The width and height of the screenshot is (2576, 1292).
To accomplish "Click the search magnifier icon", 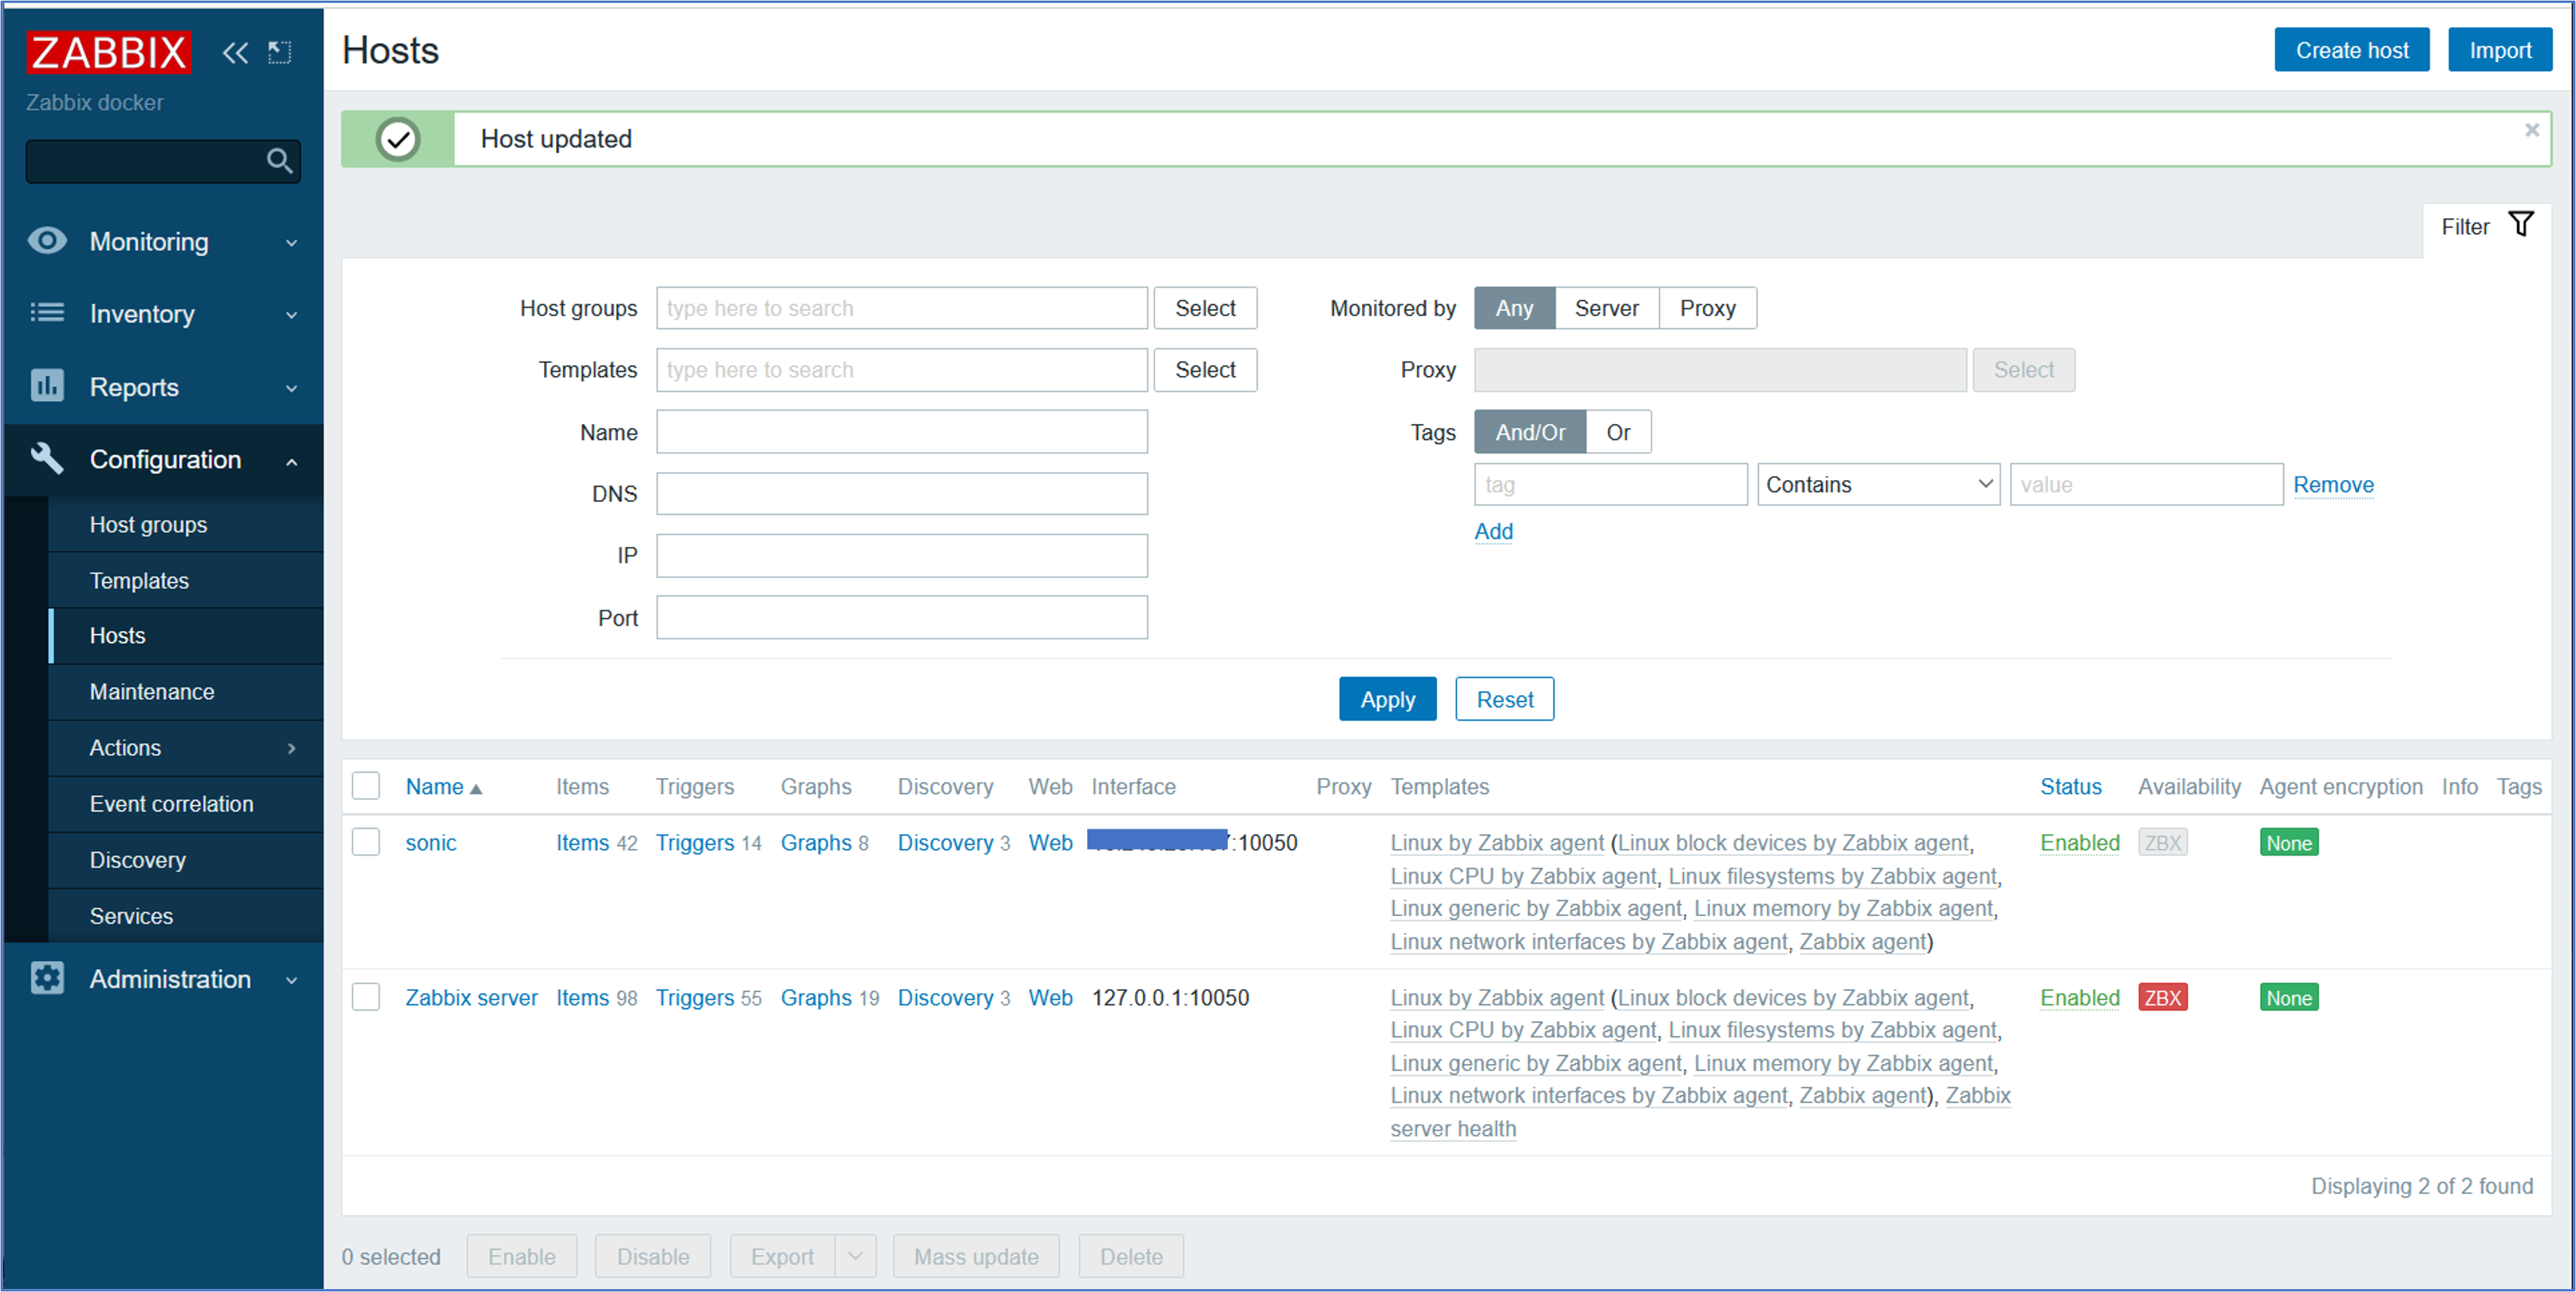I will [x=279, y=161].
